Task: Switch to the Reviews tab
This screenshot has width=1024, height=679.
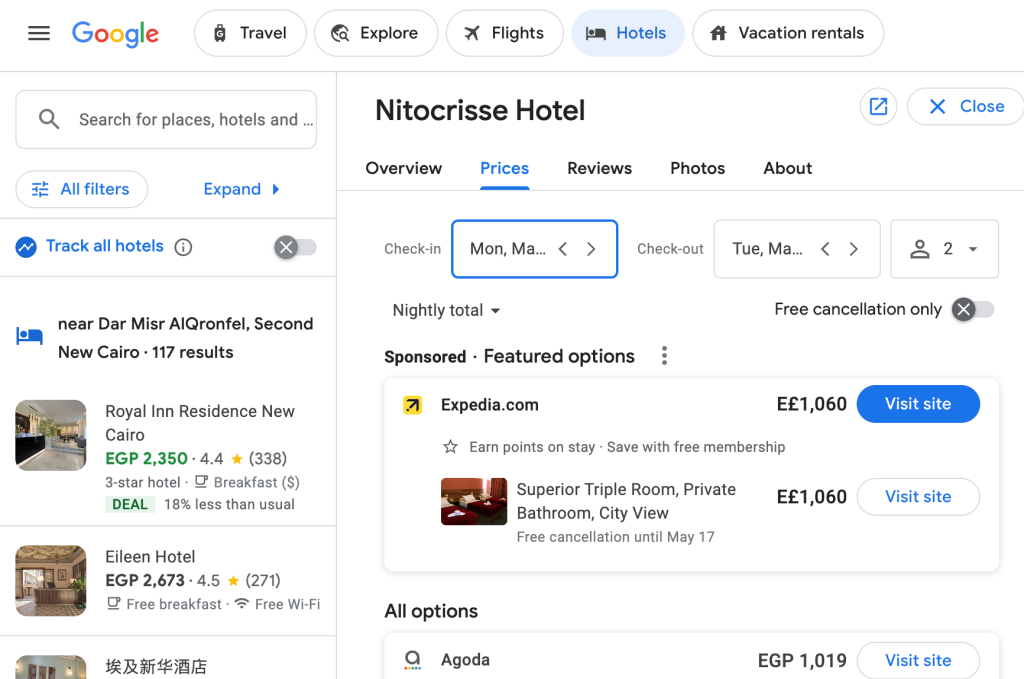Action: (x=599, y=168)
